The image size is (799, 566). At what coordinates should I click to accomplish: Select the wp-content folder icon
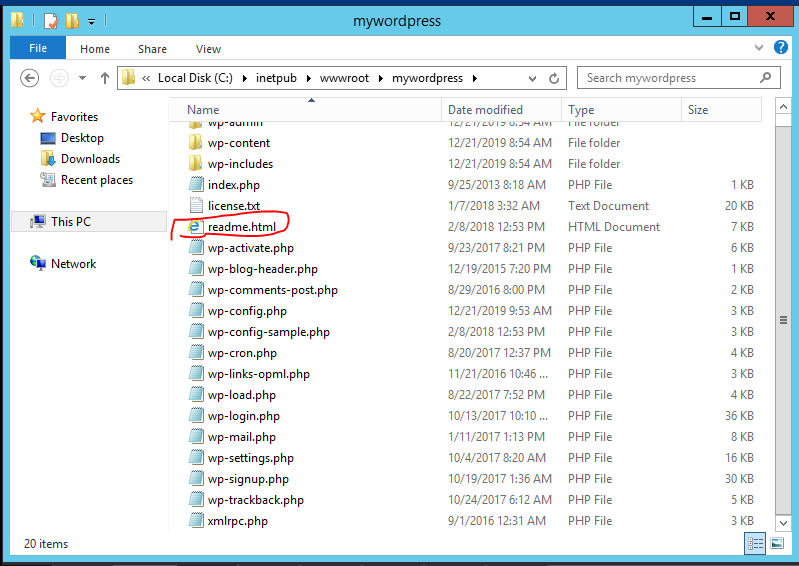click(195, 143)
